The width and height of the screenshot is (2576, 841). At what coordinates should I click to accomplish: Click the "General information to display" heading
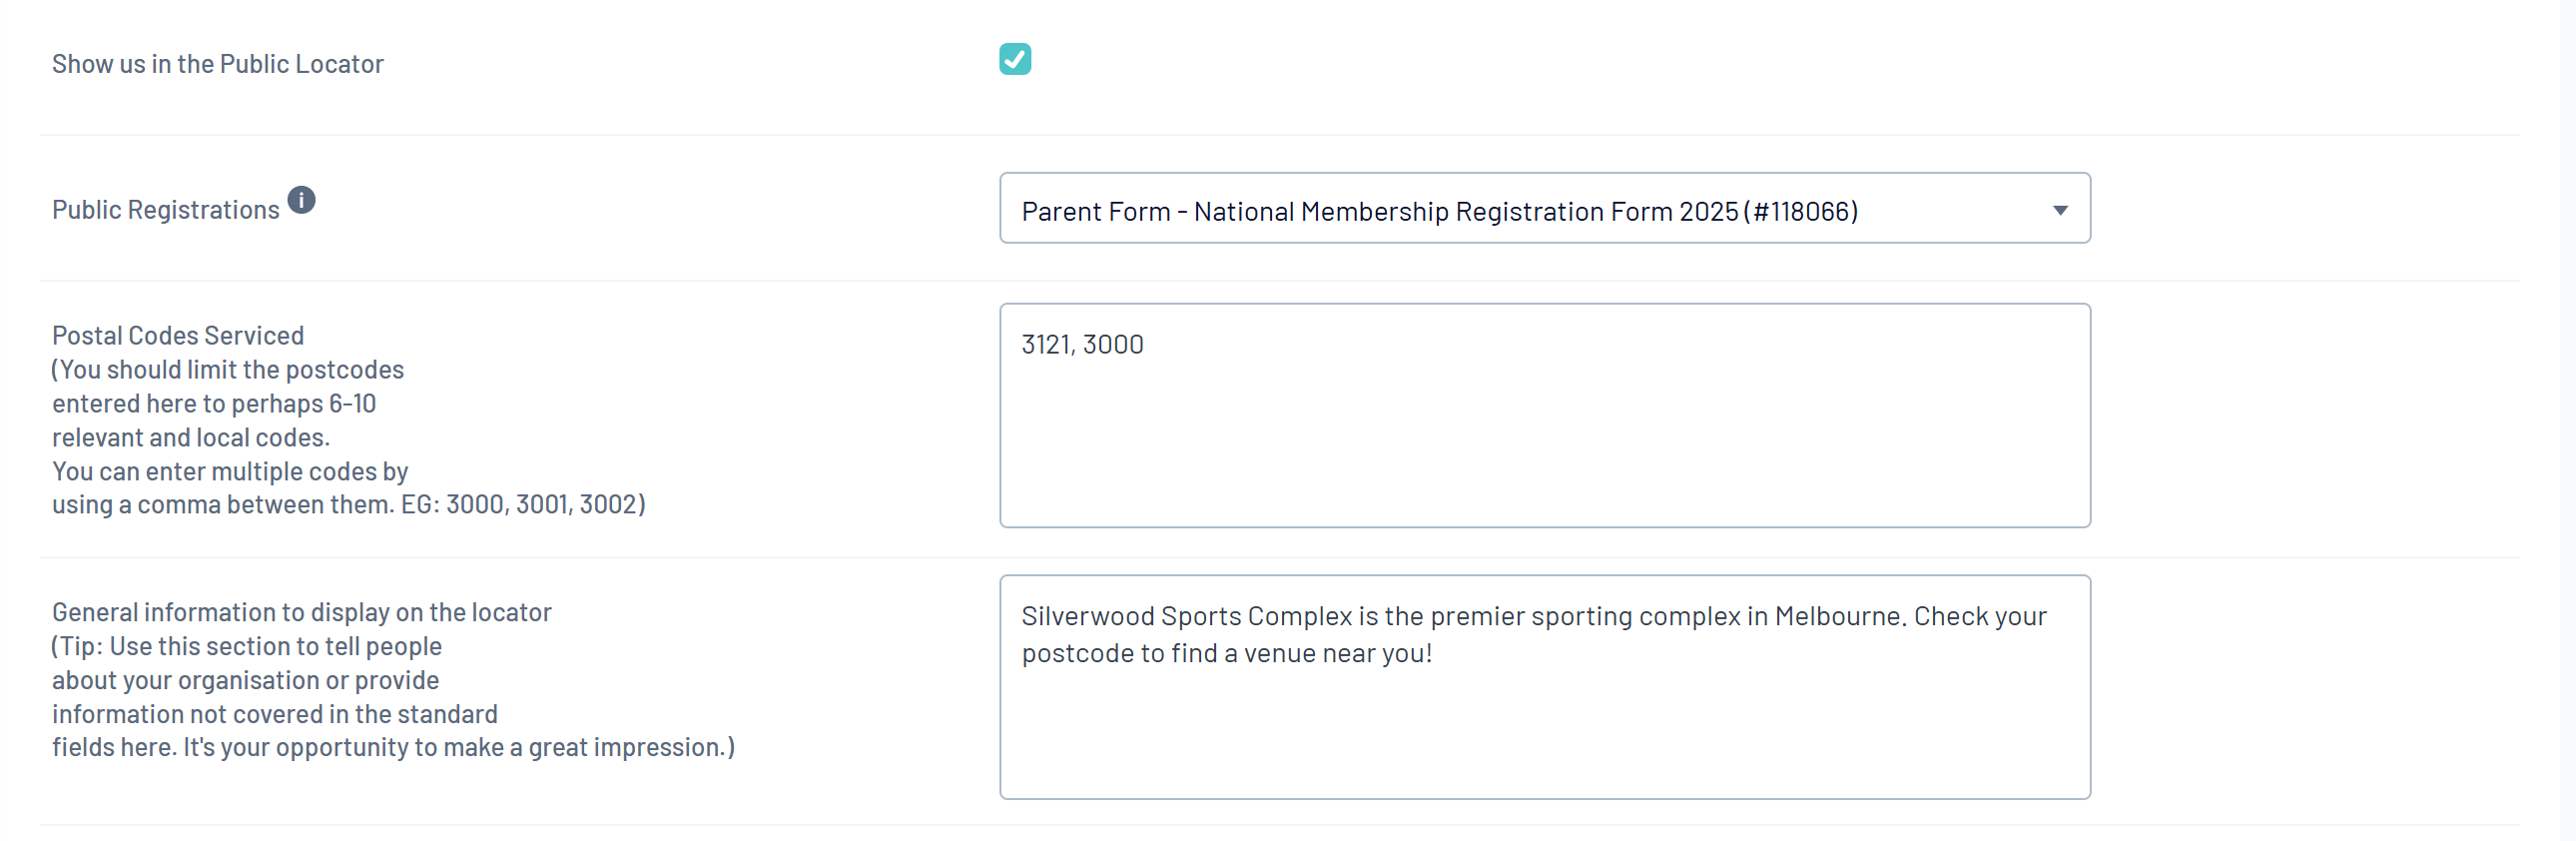tap(301, 612)
